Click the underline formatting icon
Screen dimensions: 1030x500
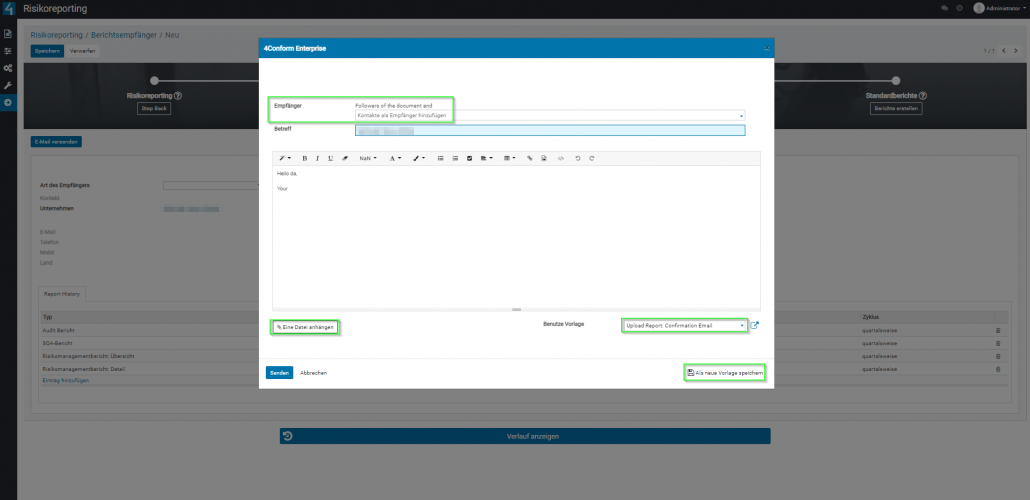point(330,158)
